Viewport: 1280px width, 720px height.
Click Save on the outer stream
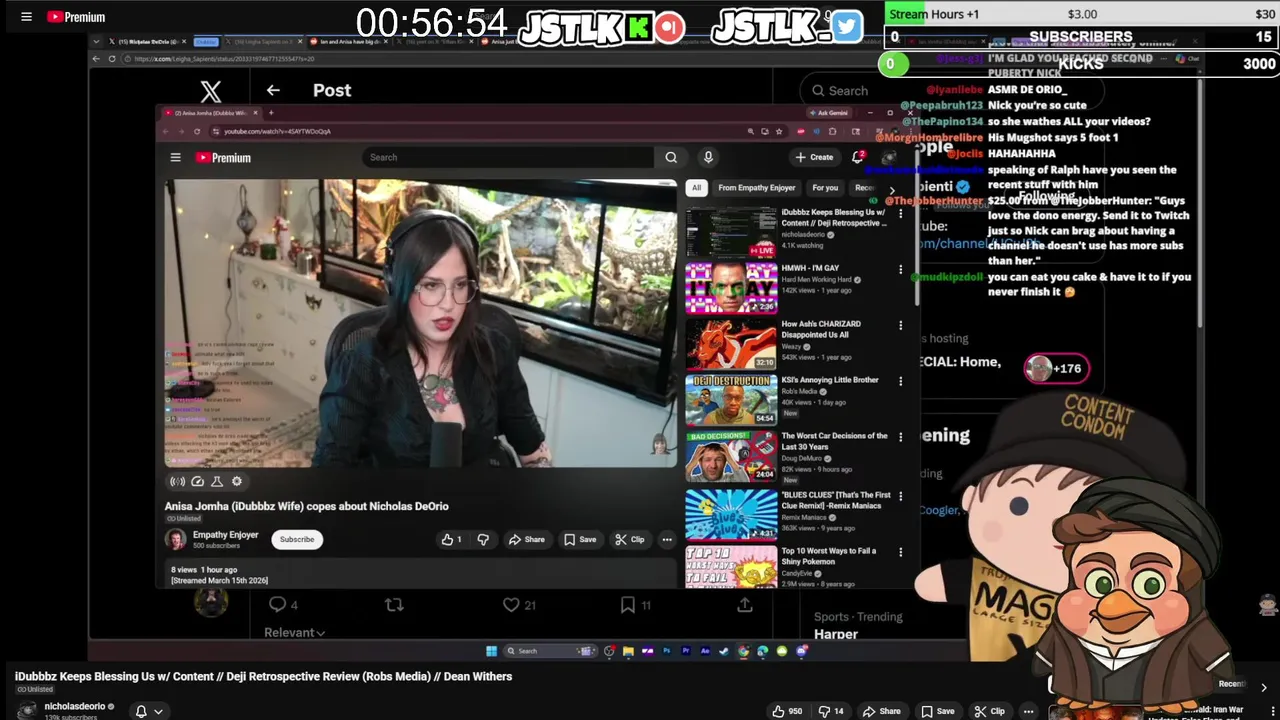pos(937,711)
